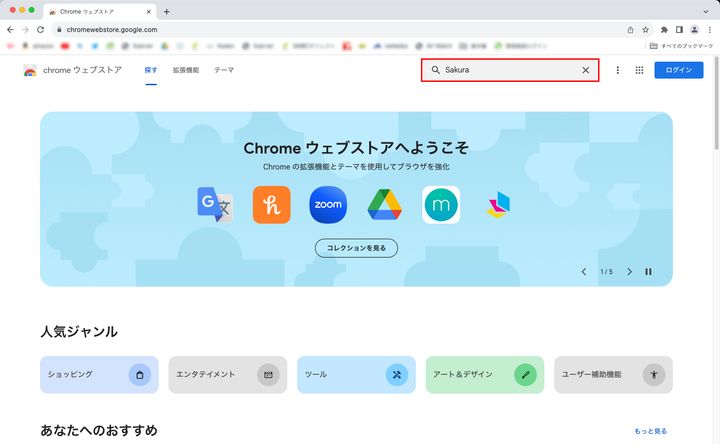
Task: Open the ショッピング category card
Action: [x=99, y=374]
